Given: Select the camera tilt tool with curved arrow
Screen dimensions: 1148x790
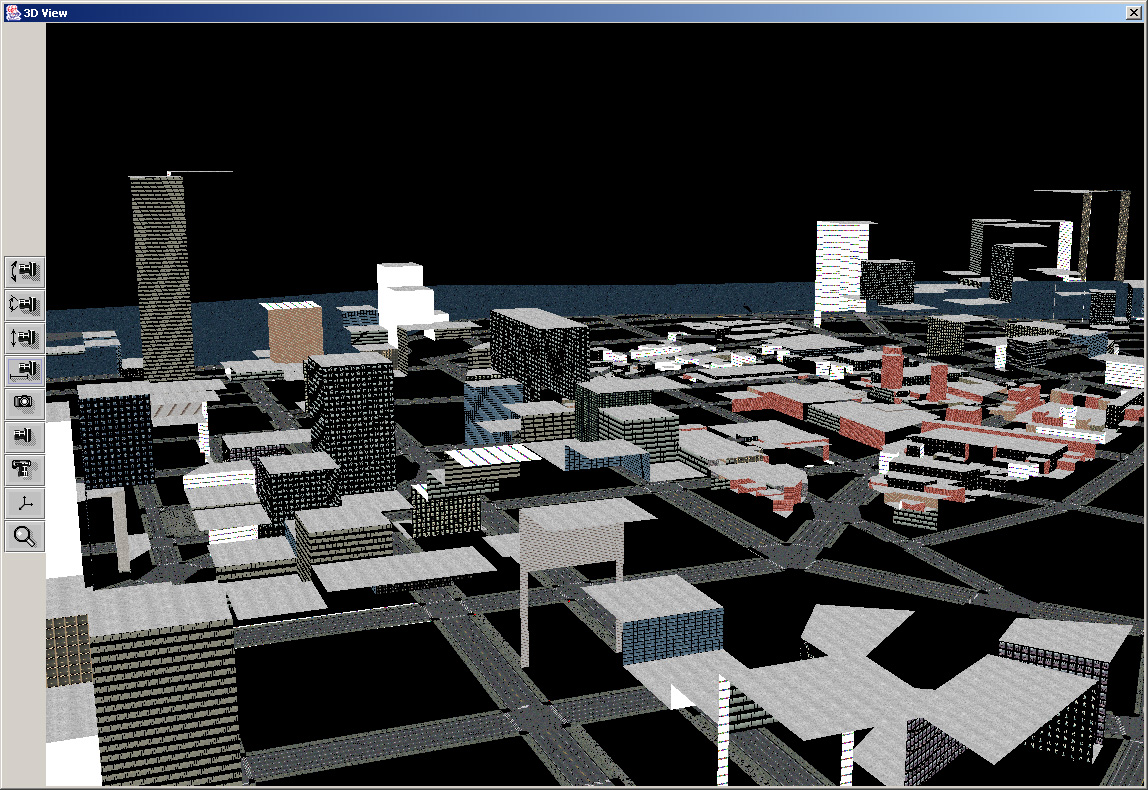Looking at the screenshot, I should 24,271.
